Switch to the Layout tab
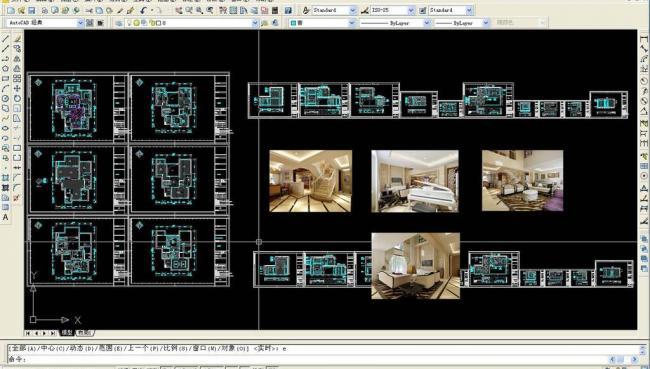The width and height of the screenshot is (650, 369). (85, 333)
